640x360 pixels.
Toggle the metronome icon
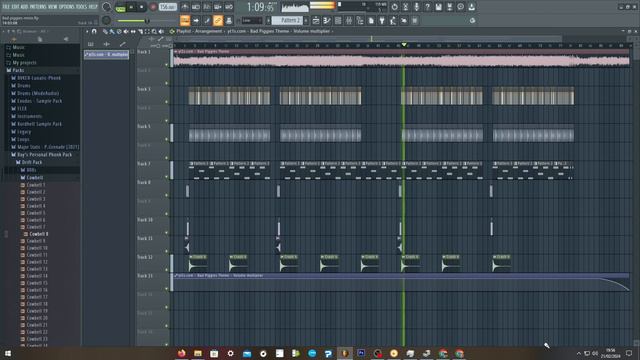tap(185, 7)
